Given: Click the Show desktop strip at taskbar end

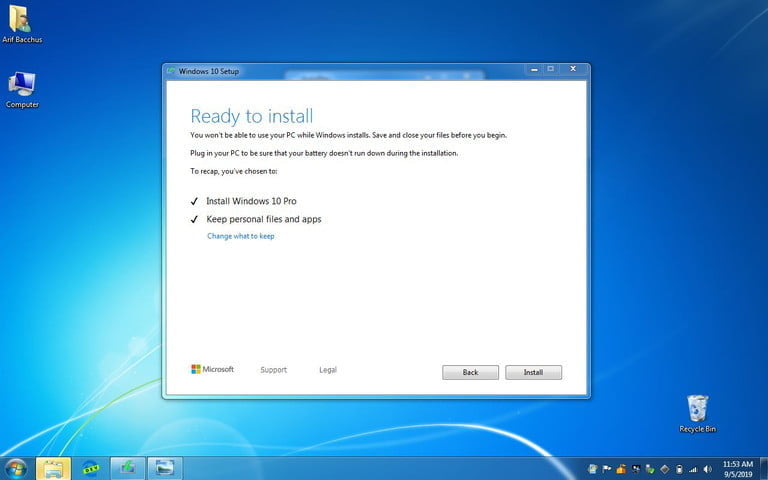Looking at the screenshot, I should pos(764,469).
